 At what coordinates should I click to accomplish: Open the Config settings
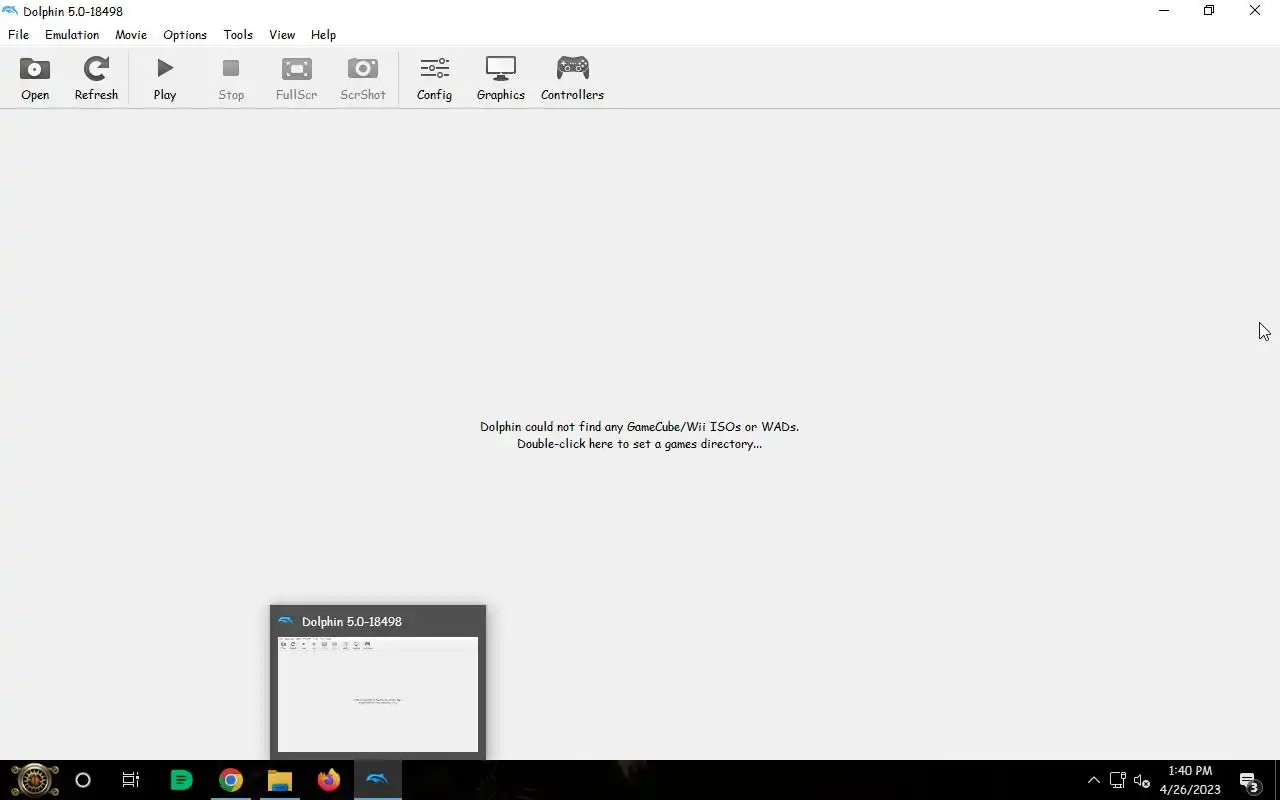coord(434,79)
